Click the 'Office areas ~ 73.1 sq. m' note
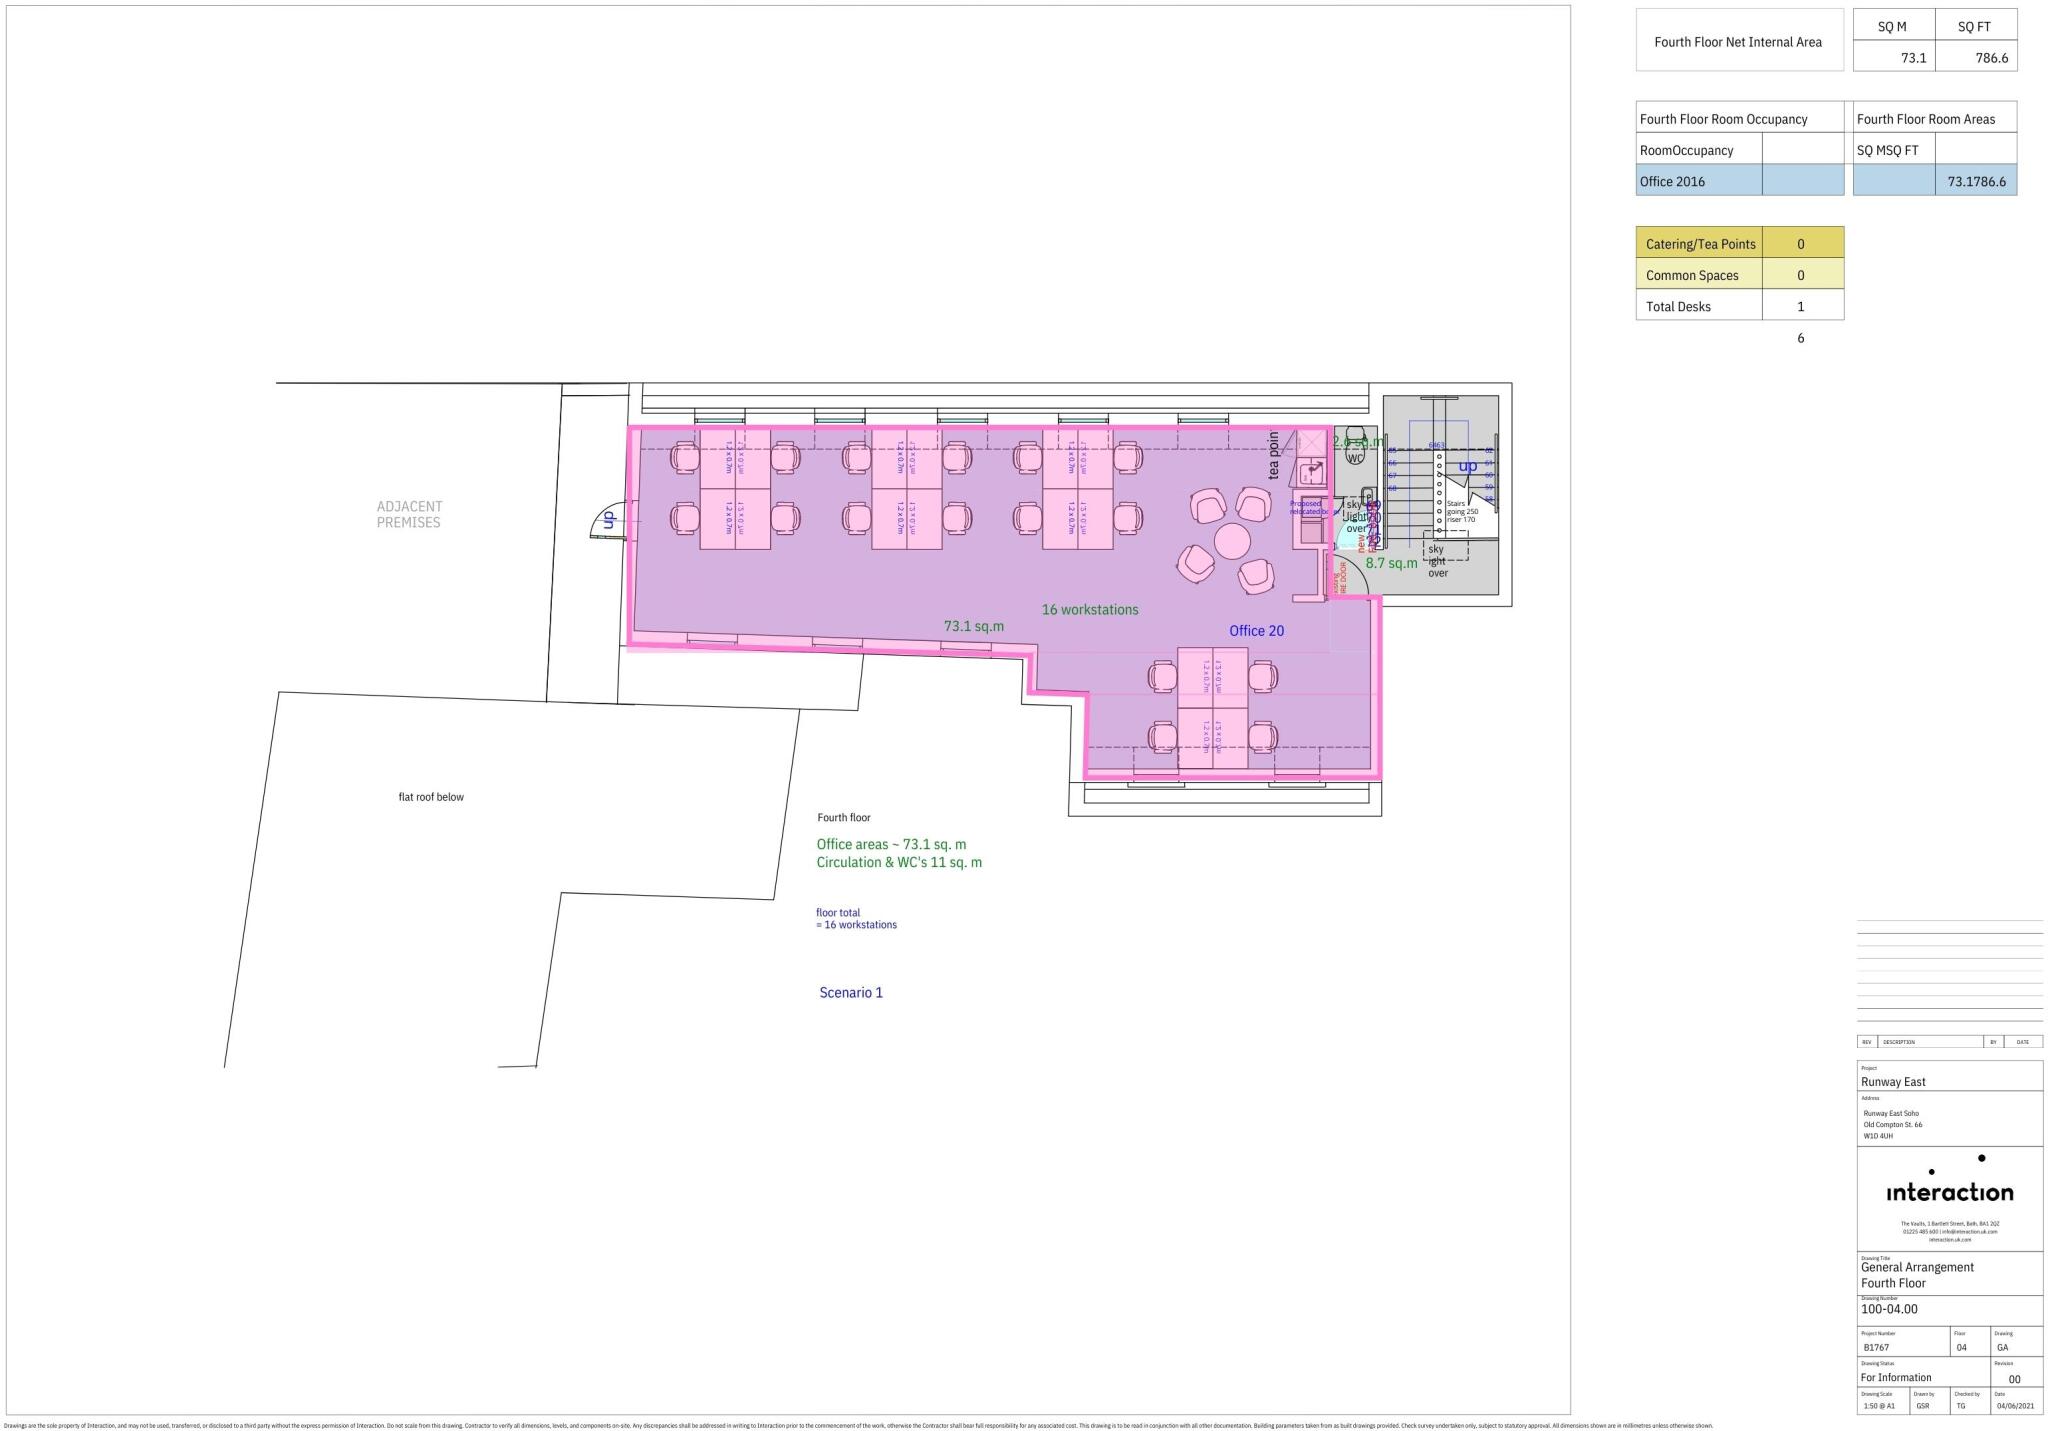This screenshot has width=2048, height=1431. point(891,844)
